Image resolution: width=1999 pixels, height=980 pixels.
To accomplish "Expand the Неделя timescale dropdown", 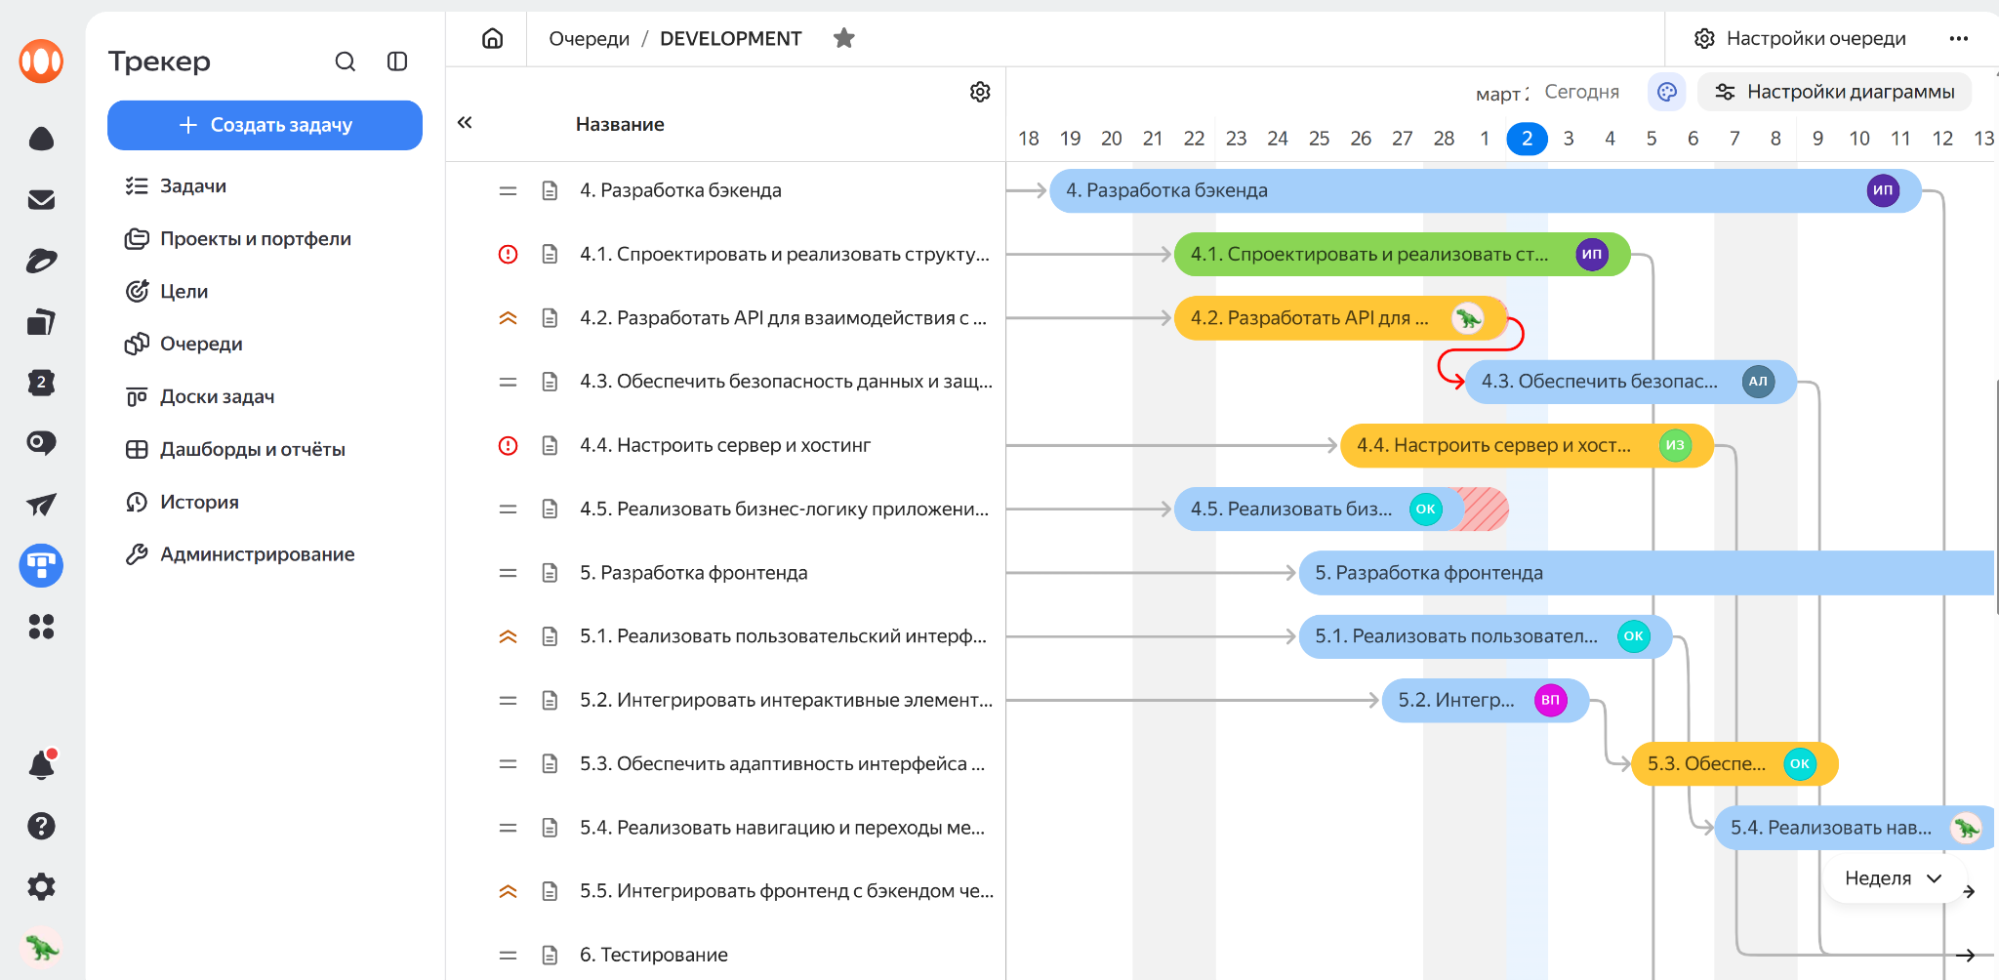I will 1892,878.
